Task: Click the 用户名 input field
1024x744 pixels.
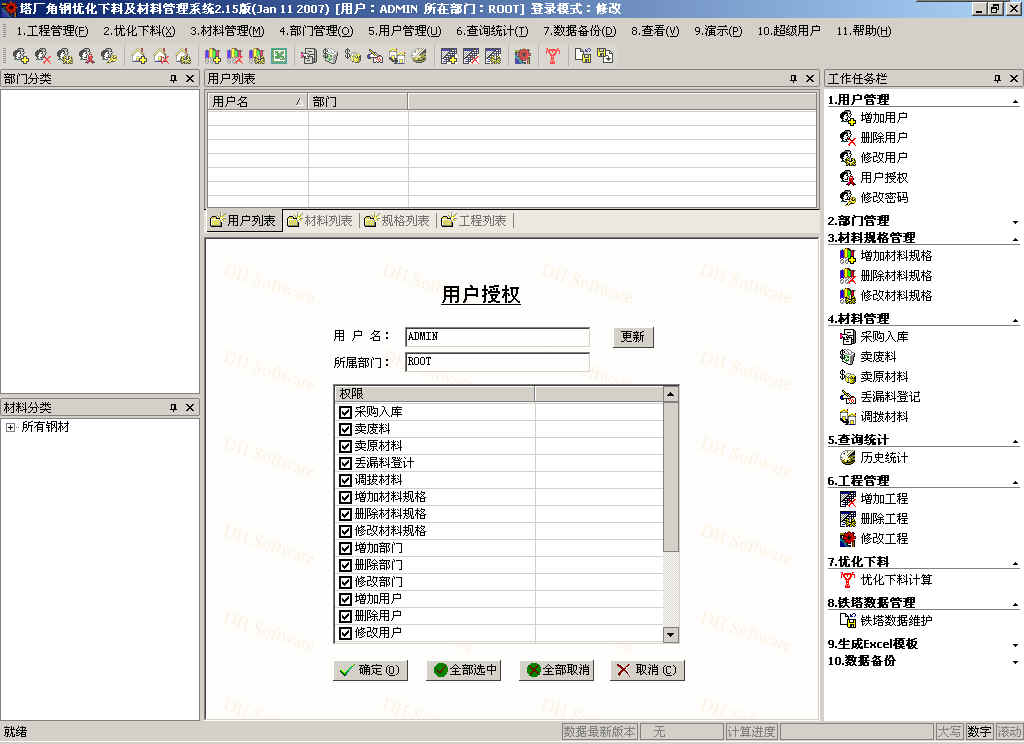Action: click(x=497, y=336)
